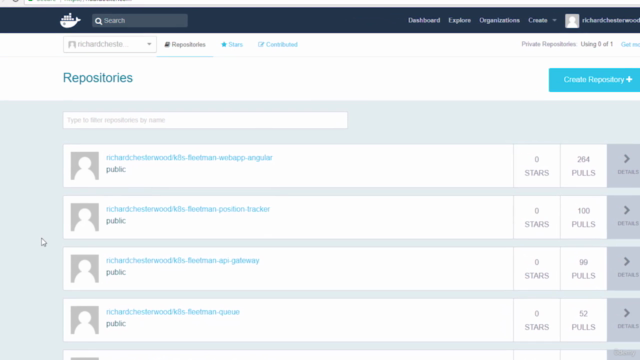Click the 52 PULLS count
Image resolution: width=640 pixels, height=360 pixels.
pyautogui.click(x=583, y=320)
